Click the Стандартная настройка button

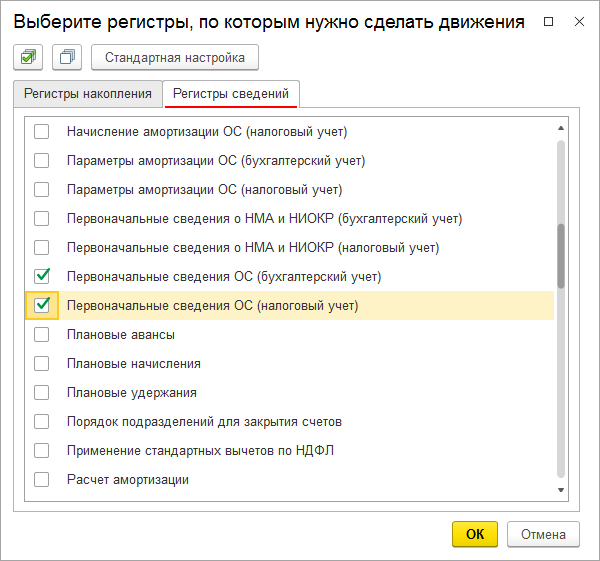(175, 58)
